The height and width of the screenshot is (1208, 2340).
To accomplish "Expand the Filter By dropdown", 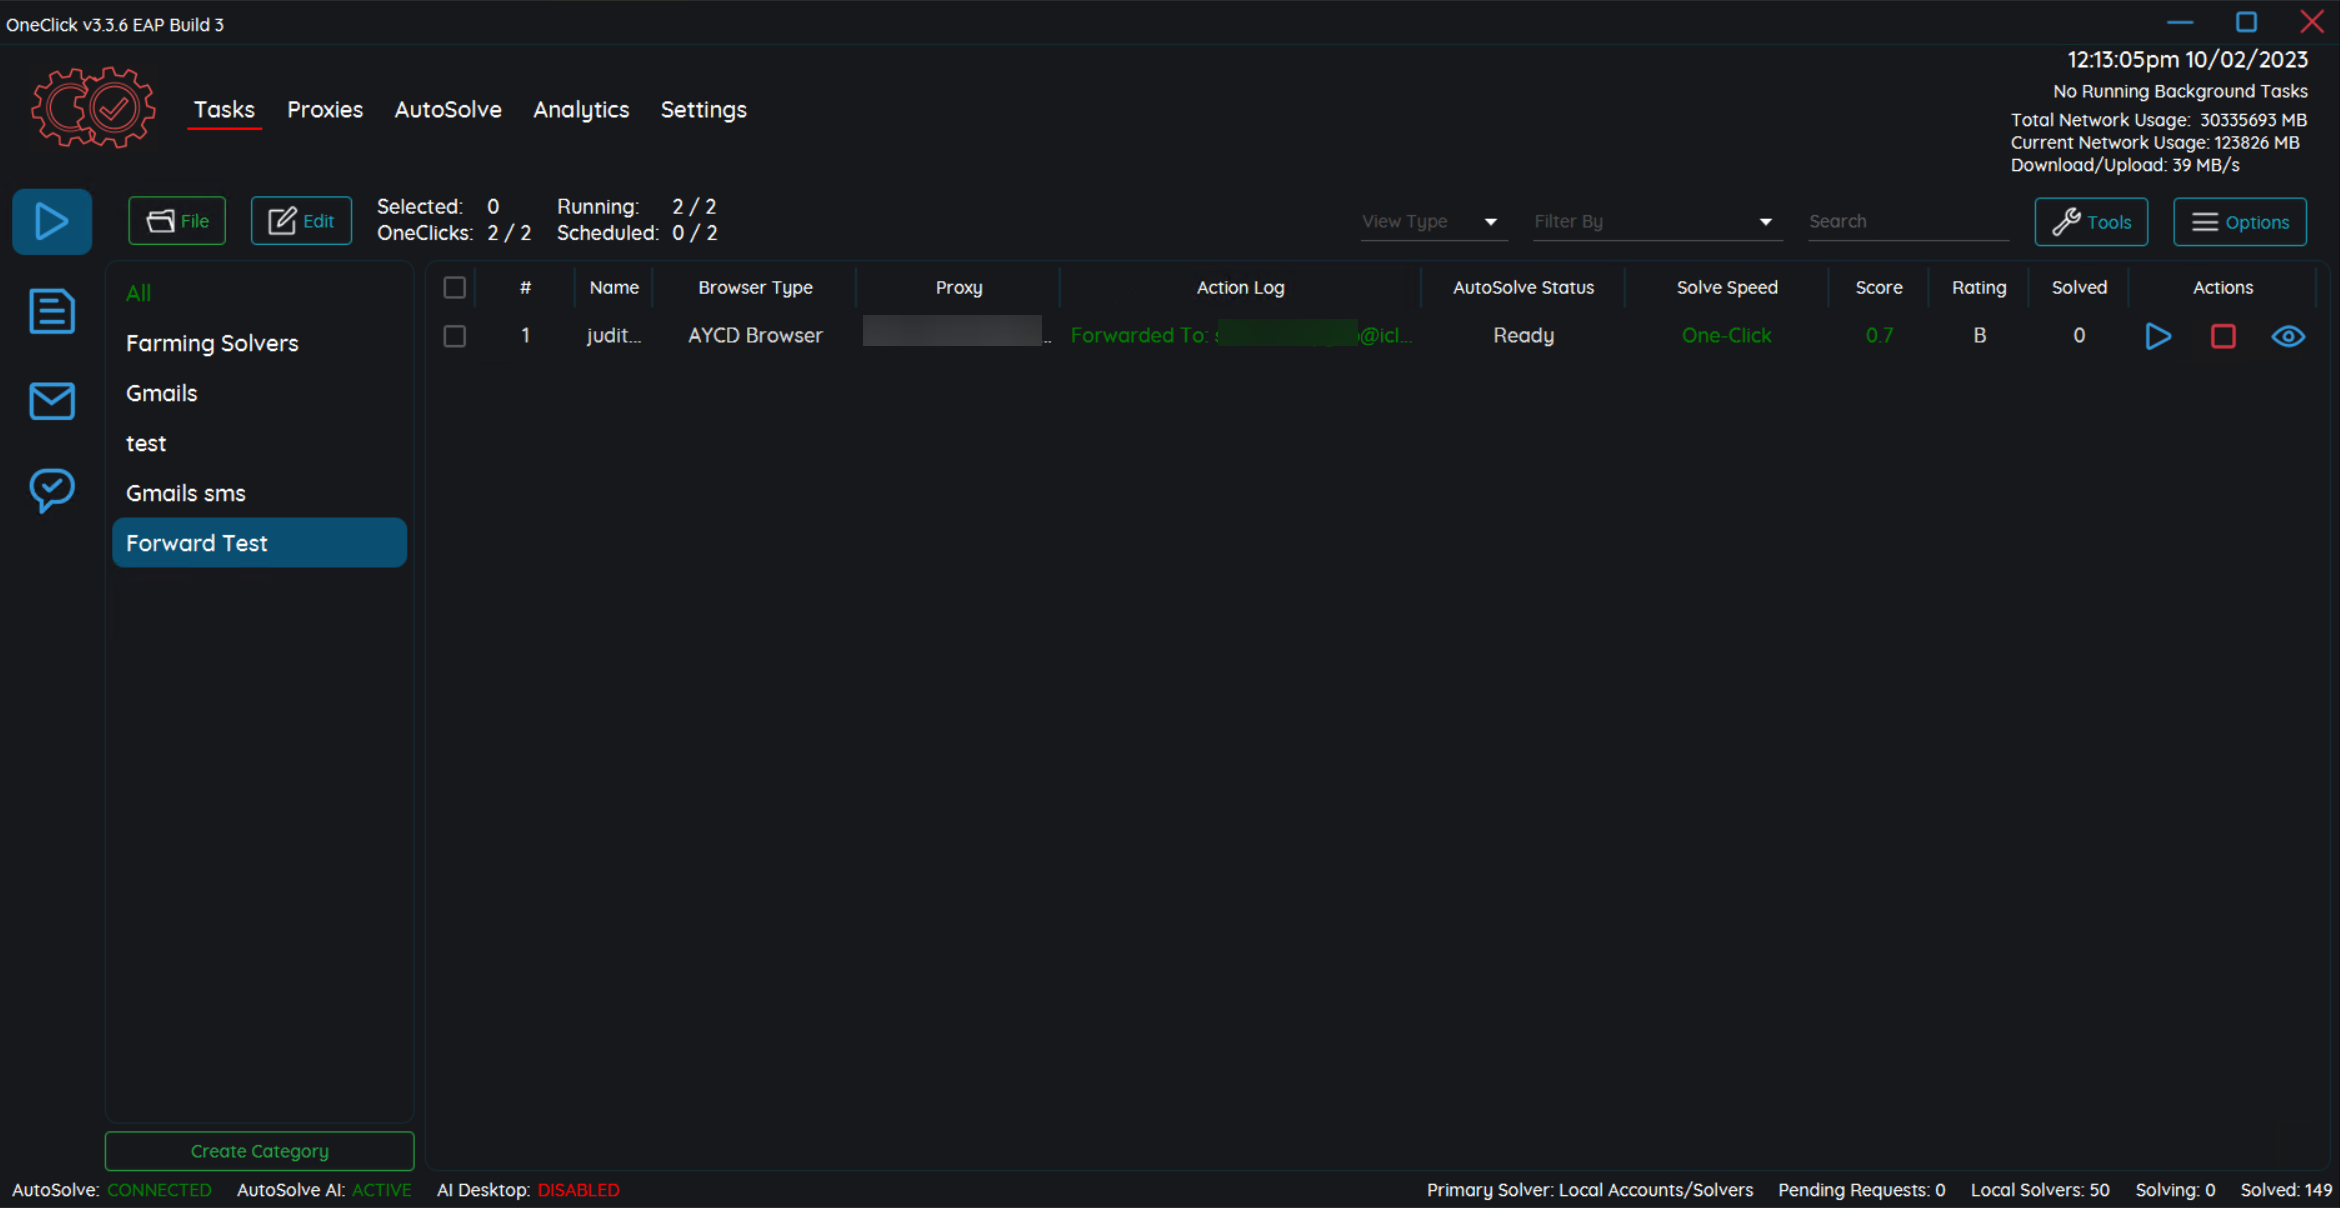I will pyautogui.click(x=1655, y=222).
